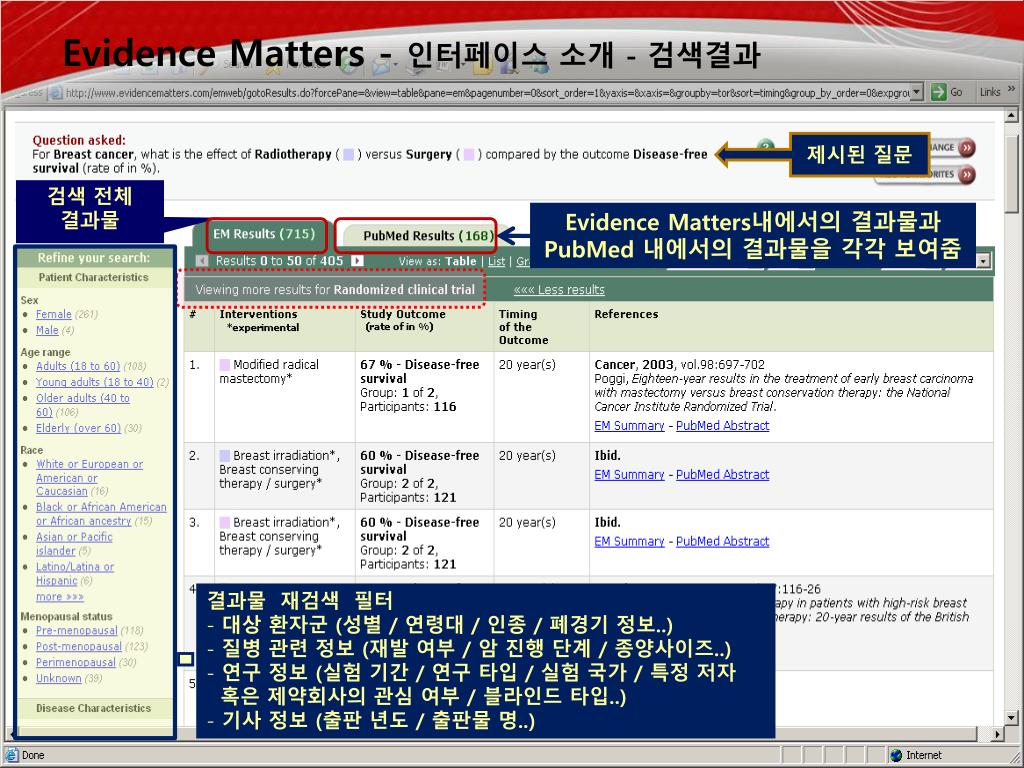Open EM Summary for result 2
This screenshot has width=1024, height=768.
point(629,475)
